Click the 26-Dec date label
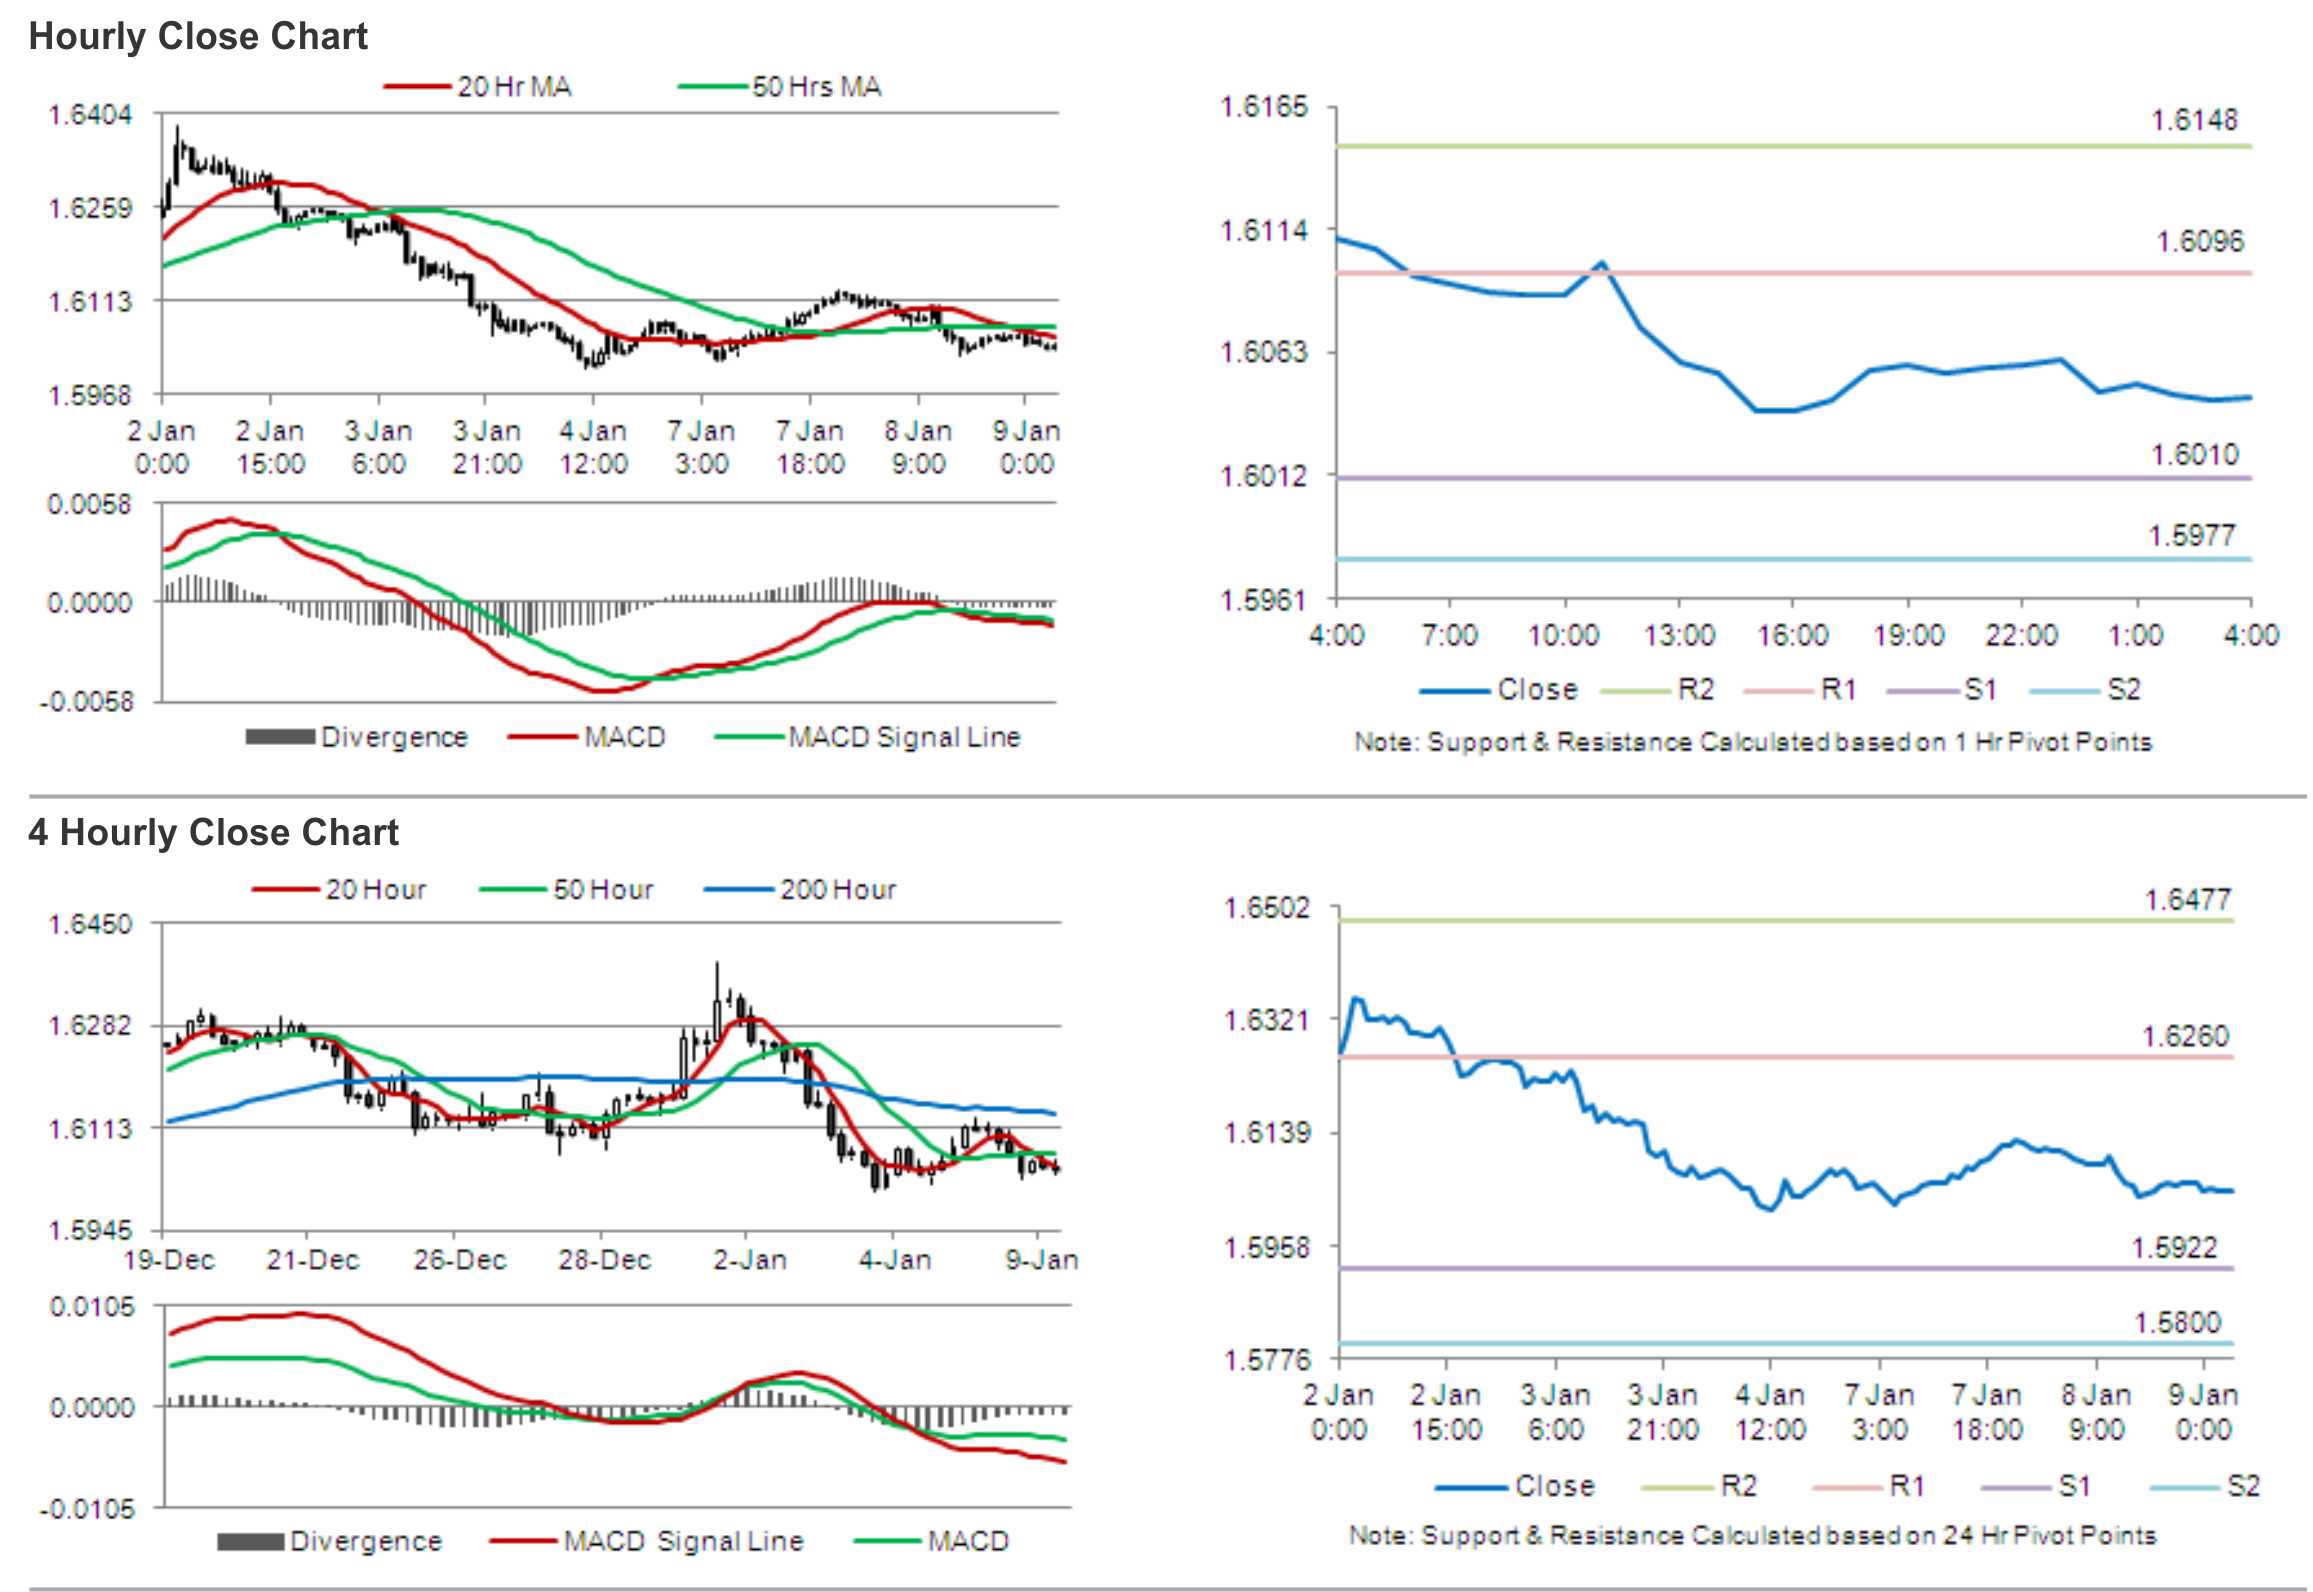 coord(460,1260)
